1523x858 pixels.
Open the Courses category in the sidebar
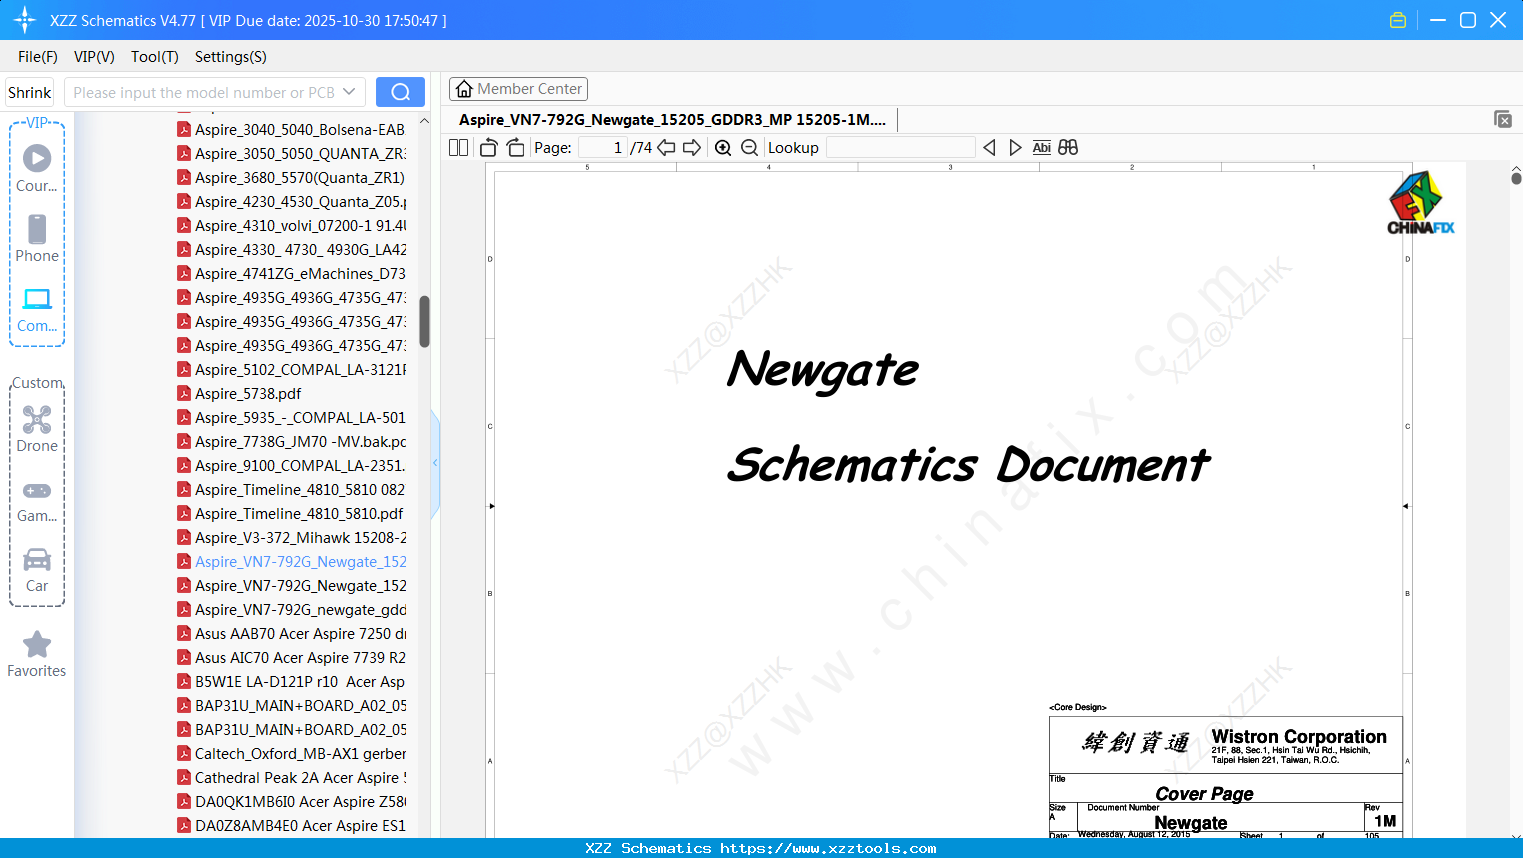(x=37, y=168)
